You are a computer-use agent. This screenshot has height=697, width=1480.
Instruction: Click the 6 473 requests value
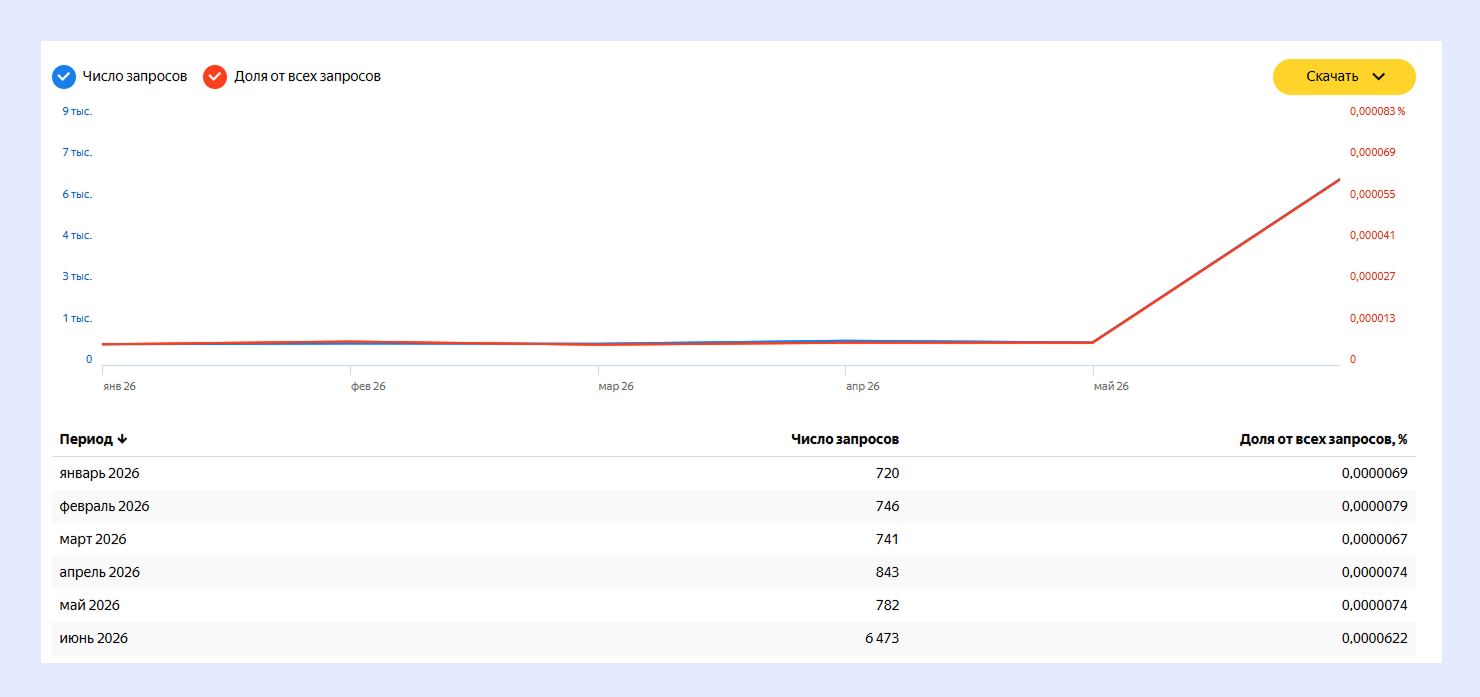882,638
